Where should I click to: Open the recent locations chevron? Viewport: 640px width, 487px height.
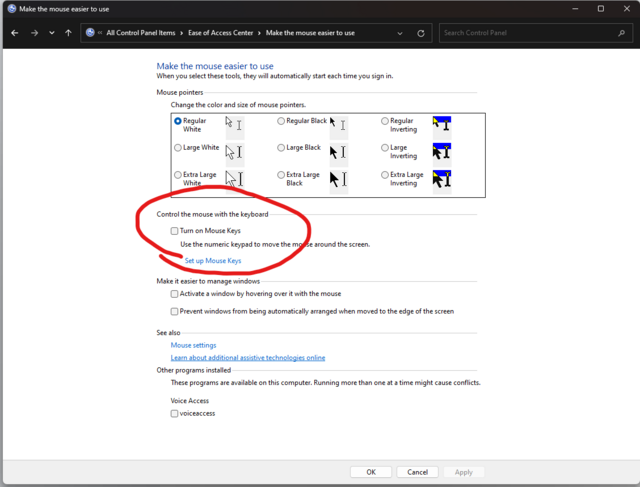point(51,33)
